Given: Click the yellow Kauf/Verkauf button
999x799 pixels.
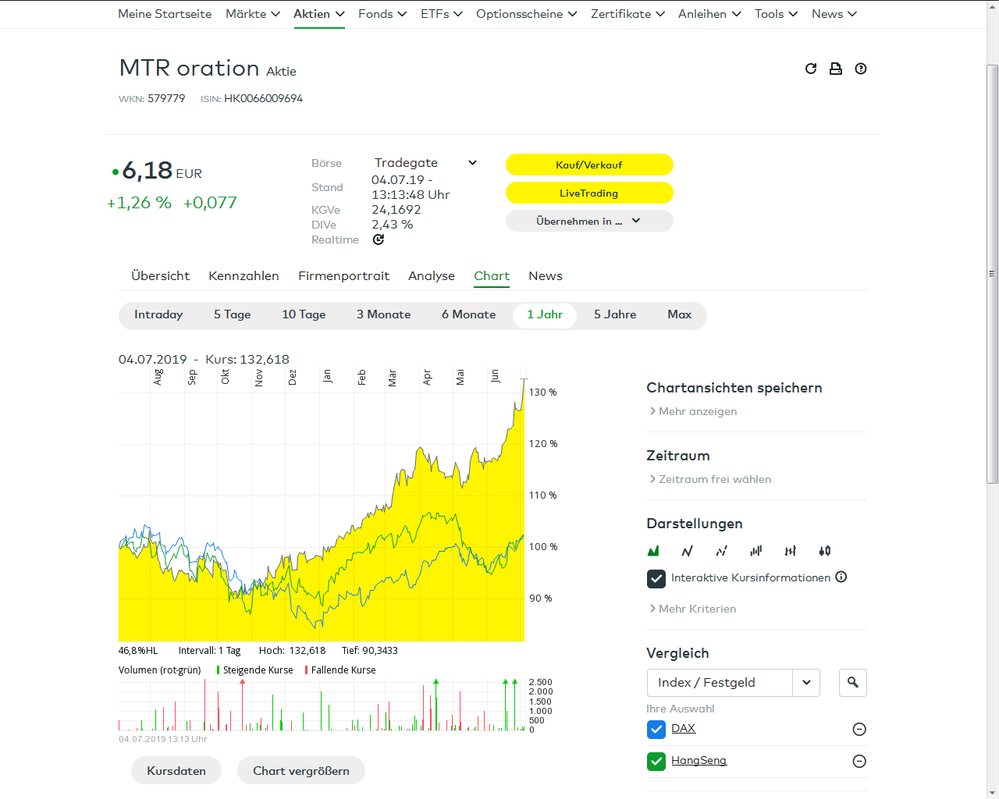Looking at the screenshot, I should (x=589, y=164).
